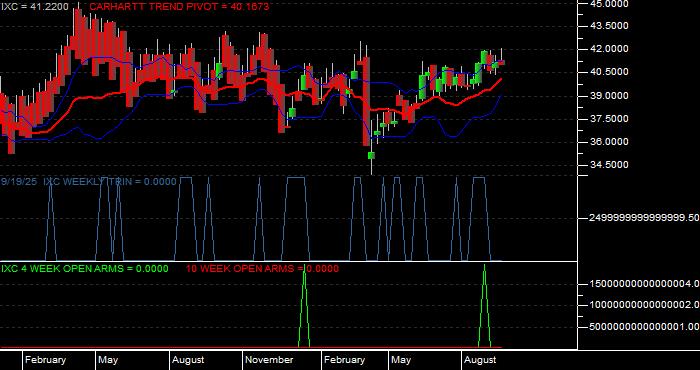Click the first May date marker

click(108, 360)
